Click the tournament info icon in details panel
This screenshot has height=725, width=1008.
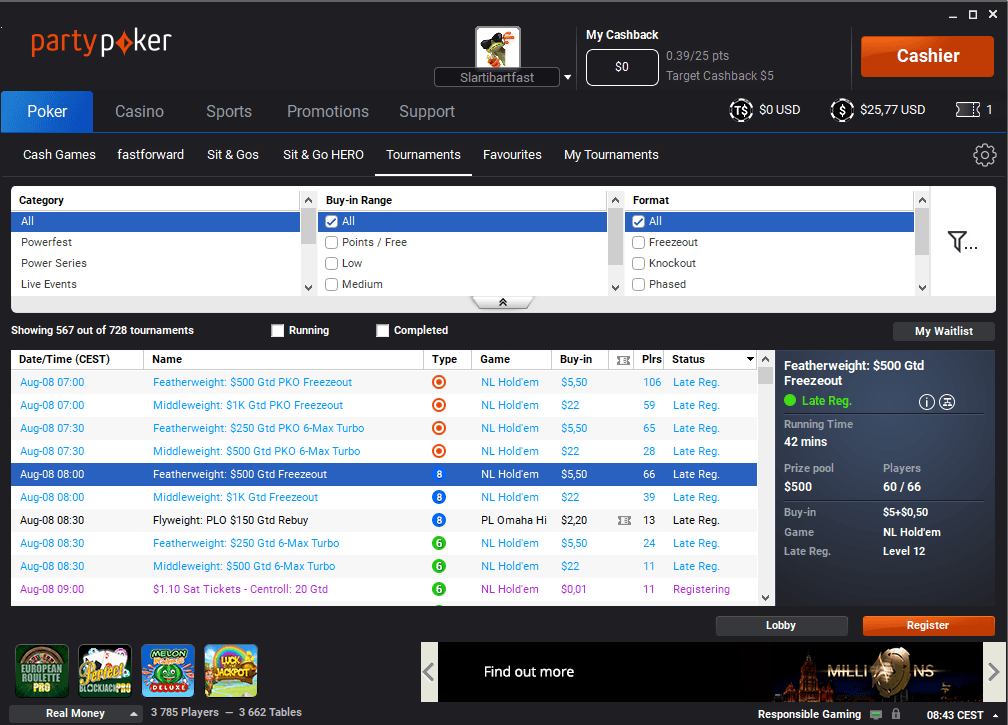pyautogui.click(x=926, y=402)
